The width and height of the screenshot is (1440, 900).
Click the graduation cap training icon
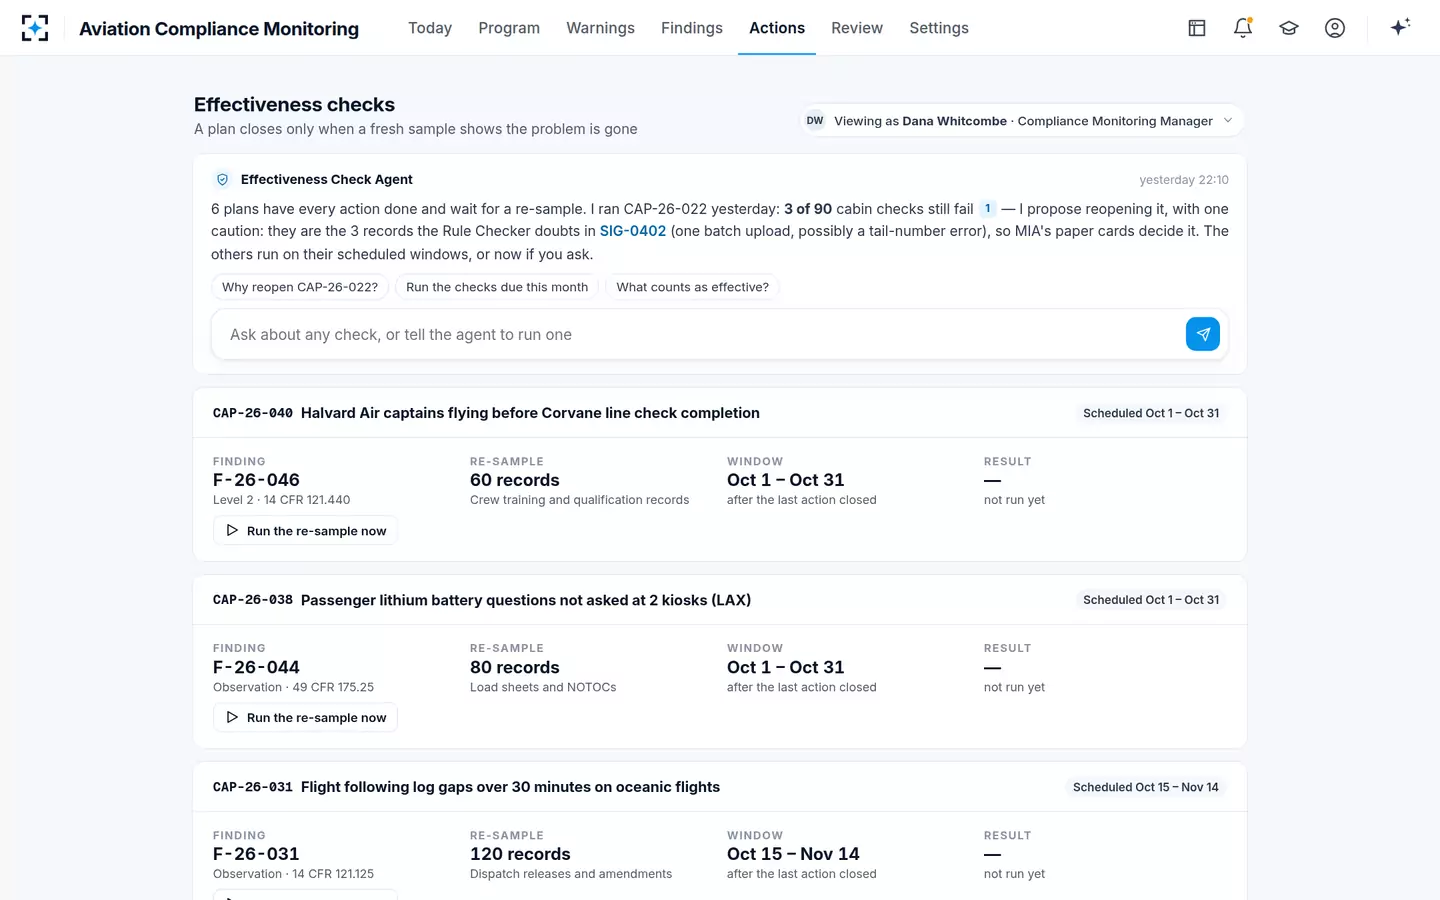(1289, 28)
